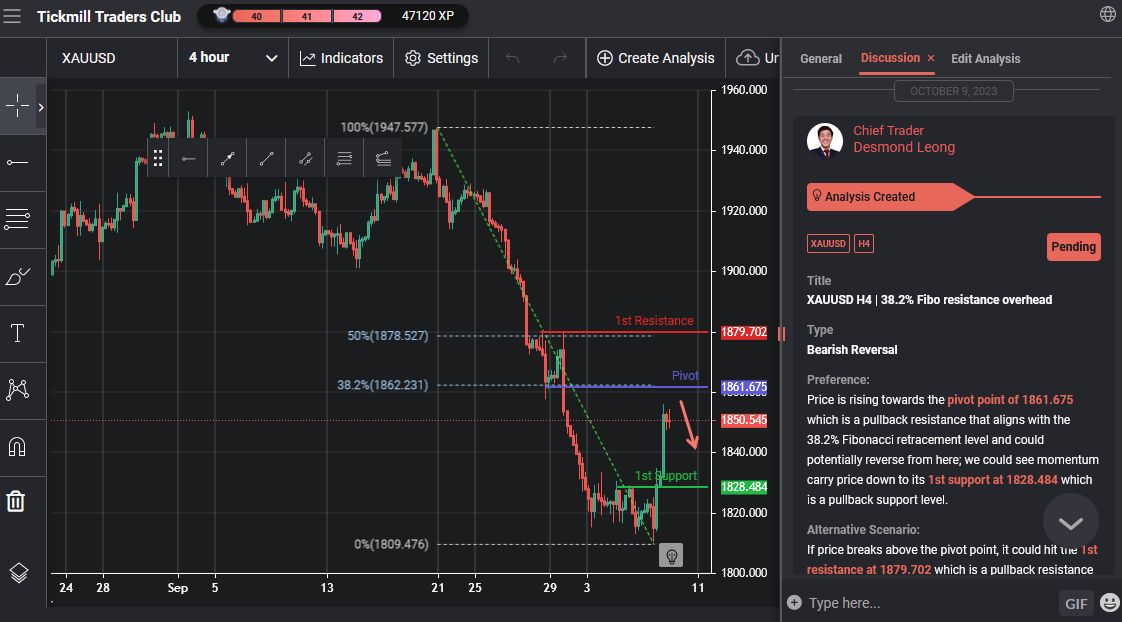Image resolution: width=1122 pixels, height=622 pixels.
Task: Switch to the General tab
Action: (821, 59)
